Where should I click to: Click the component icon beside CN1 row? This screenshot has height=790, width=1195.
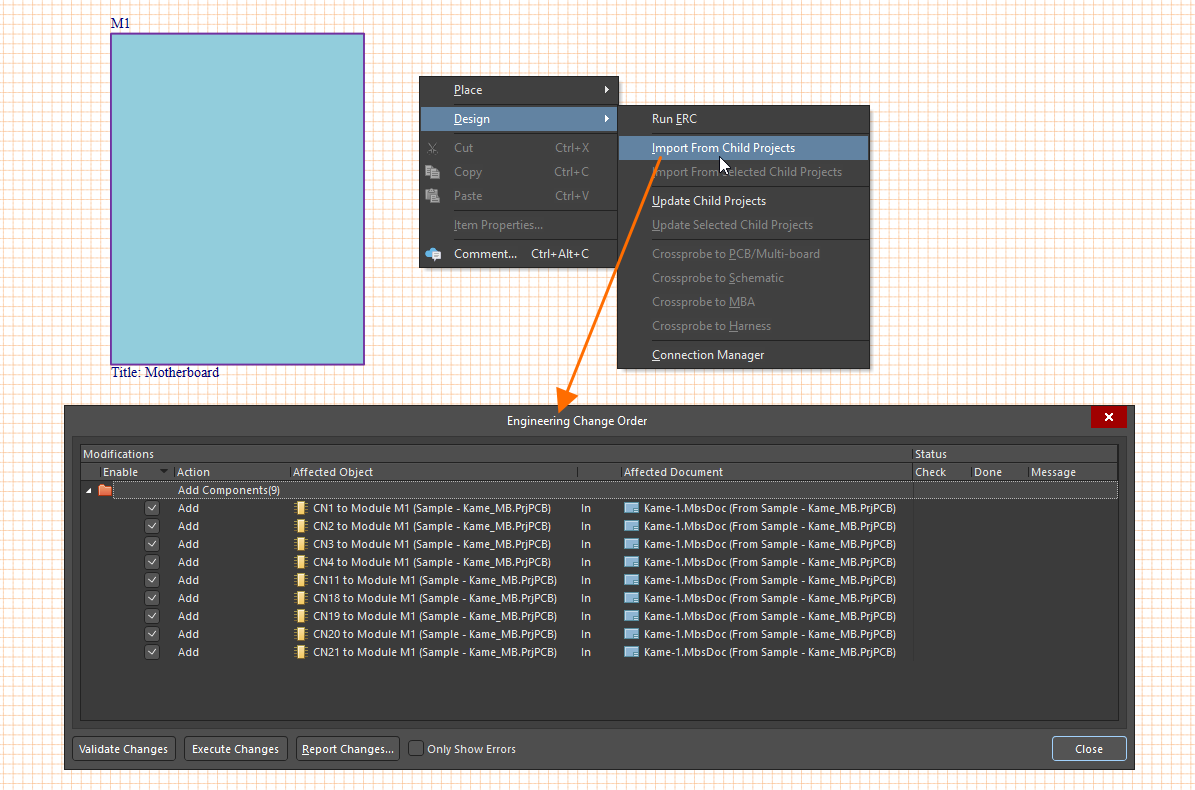tap(301, 508)
